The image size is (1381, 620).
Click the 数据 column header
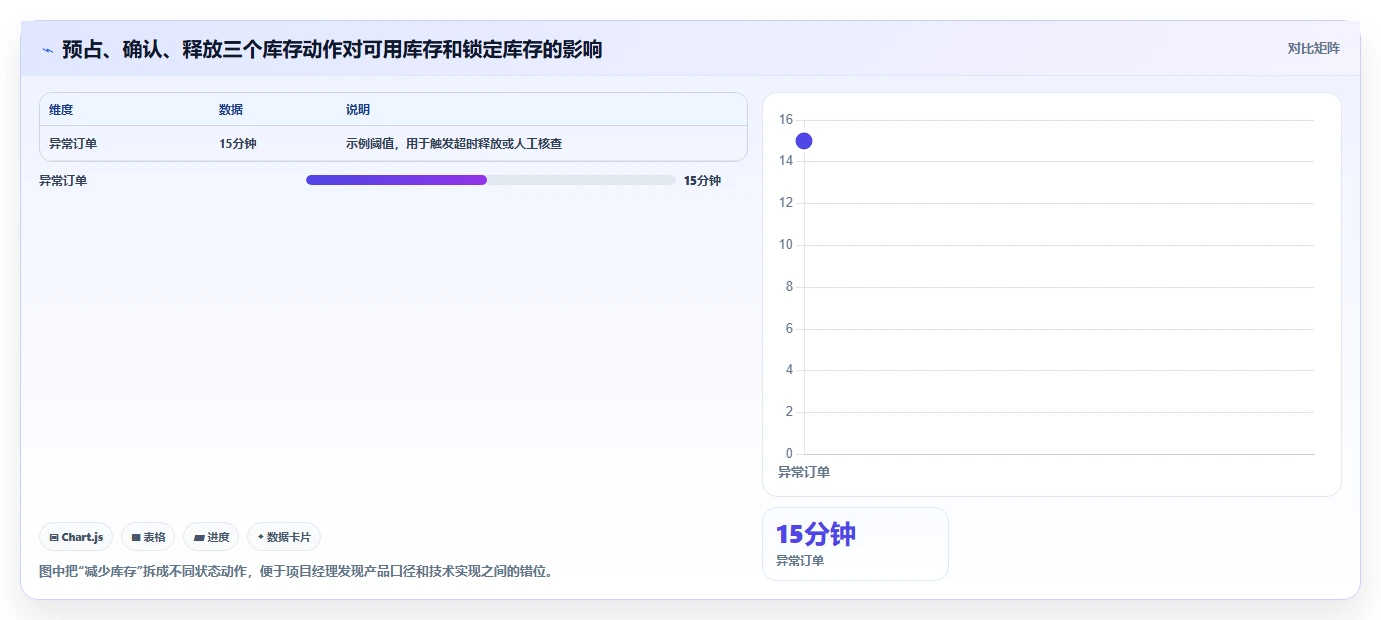[x=231, y=110]
